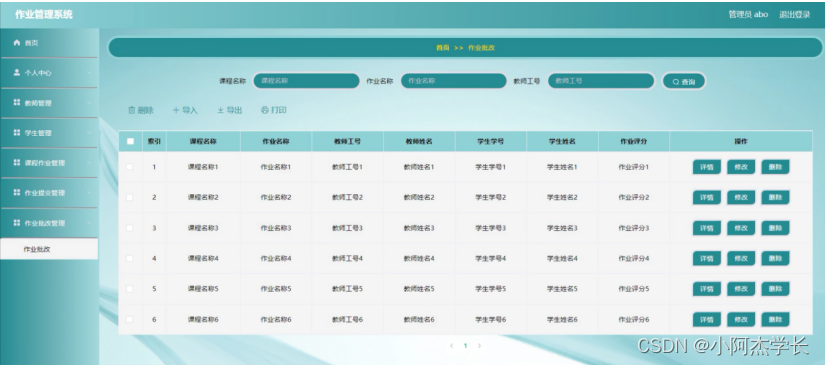825x365 pixels.
Task: Click 详情 button for row 6
Action: (x=707, y=320)
